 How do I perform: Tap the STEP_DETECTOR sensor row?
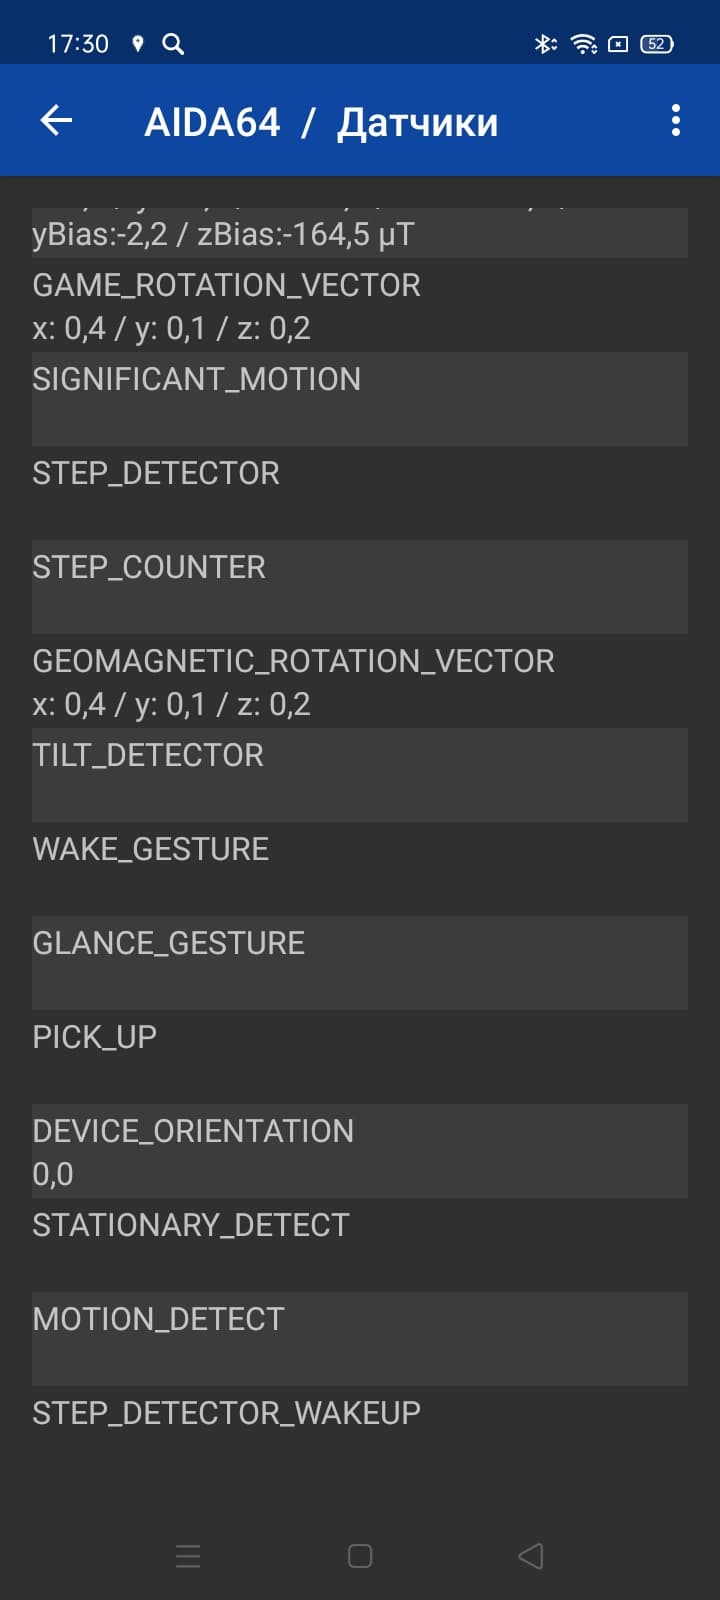pyautogui.click(x=359, y=492)
